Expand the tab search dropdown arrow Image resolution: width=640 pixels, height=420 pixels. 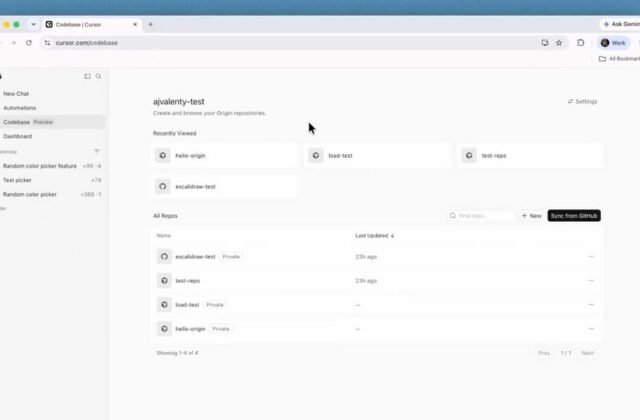click(33, 24)
